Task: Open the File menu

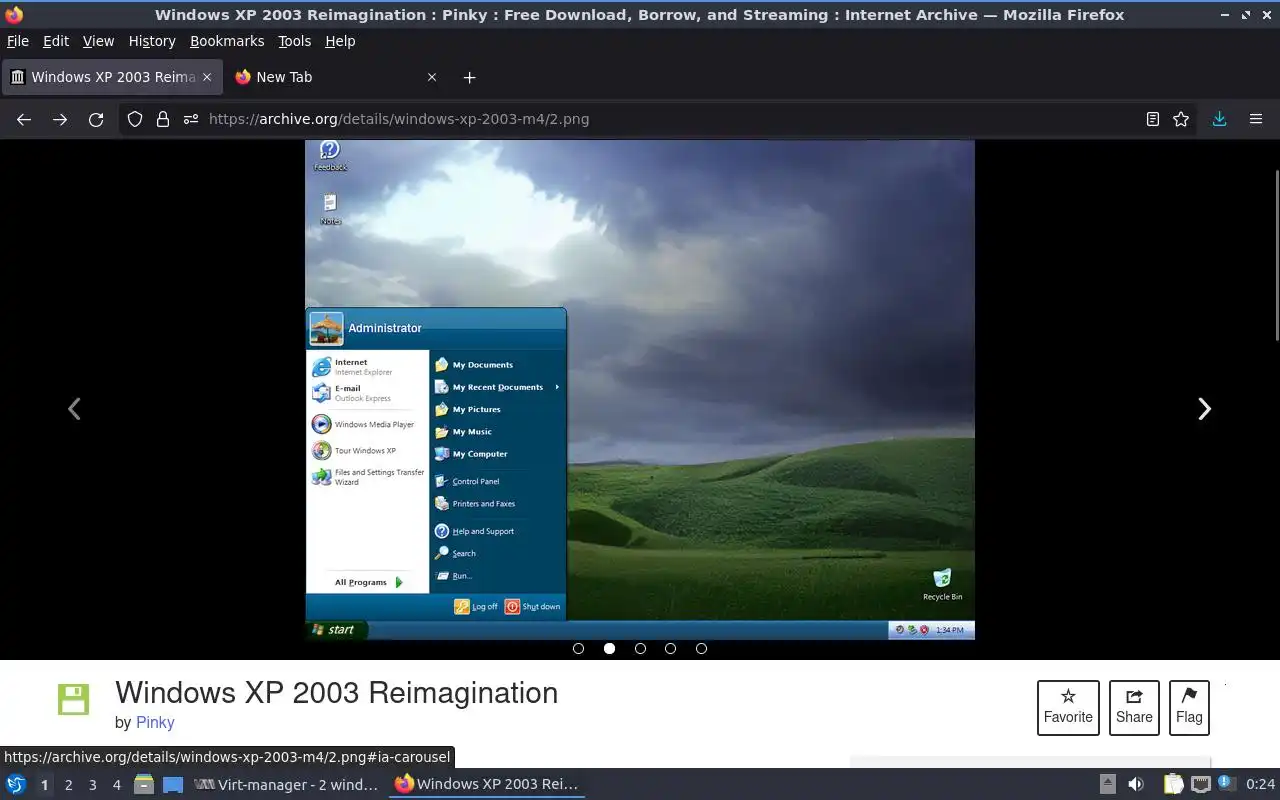Action: click(18, 41)
